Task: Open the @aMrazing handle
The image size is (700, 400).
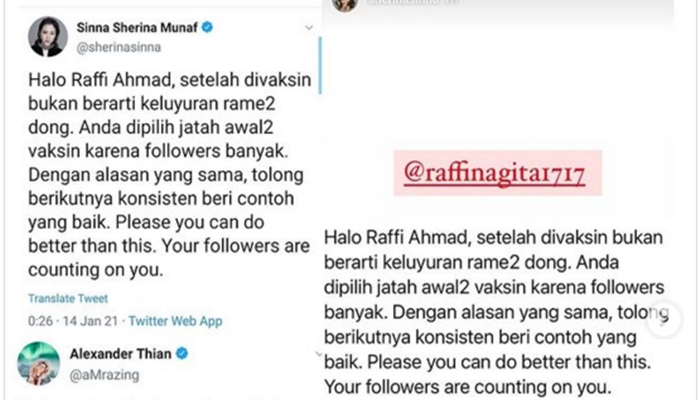Action: point(104,375)
